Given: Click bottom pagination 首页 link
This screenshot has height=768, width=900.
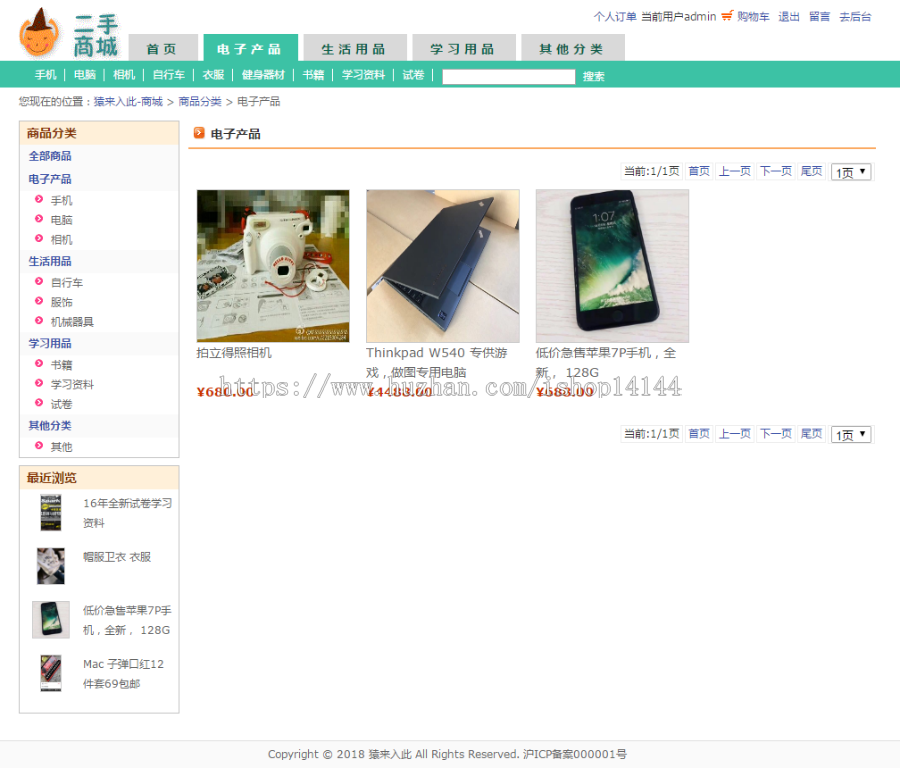Looking at the screenshot, I should (x=699, y=433).
